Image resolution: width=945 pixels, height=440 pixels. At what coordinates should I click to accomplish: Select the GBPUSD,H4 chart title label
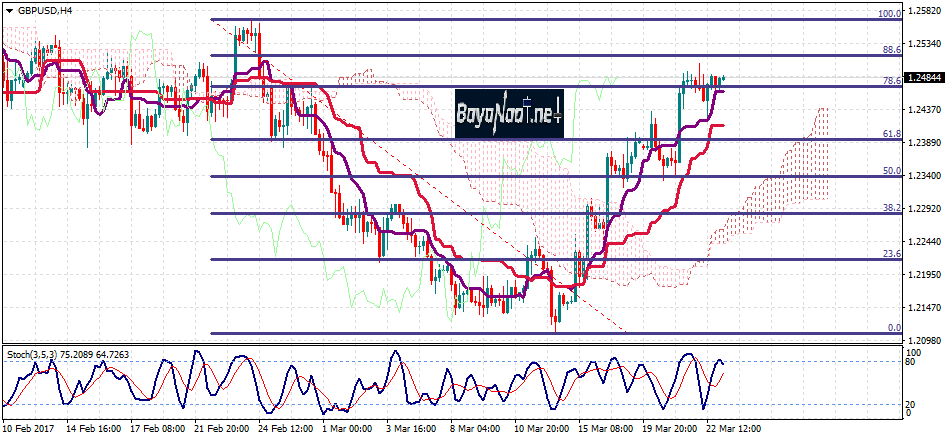[45, 11]
